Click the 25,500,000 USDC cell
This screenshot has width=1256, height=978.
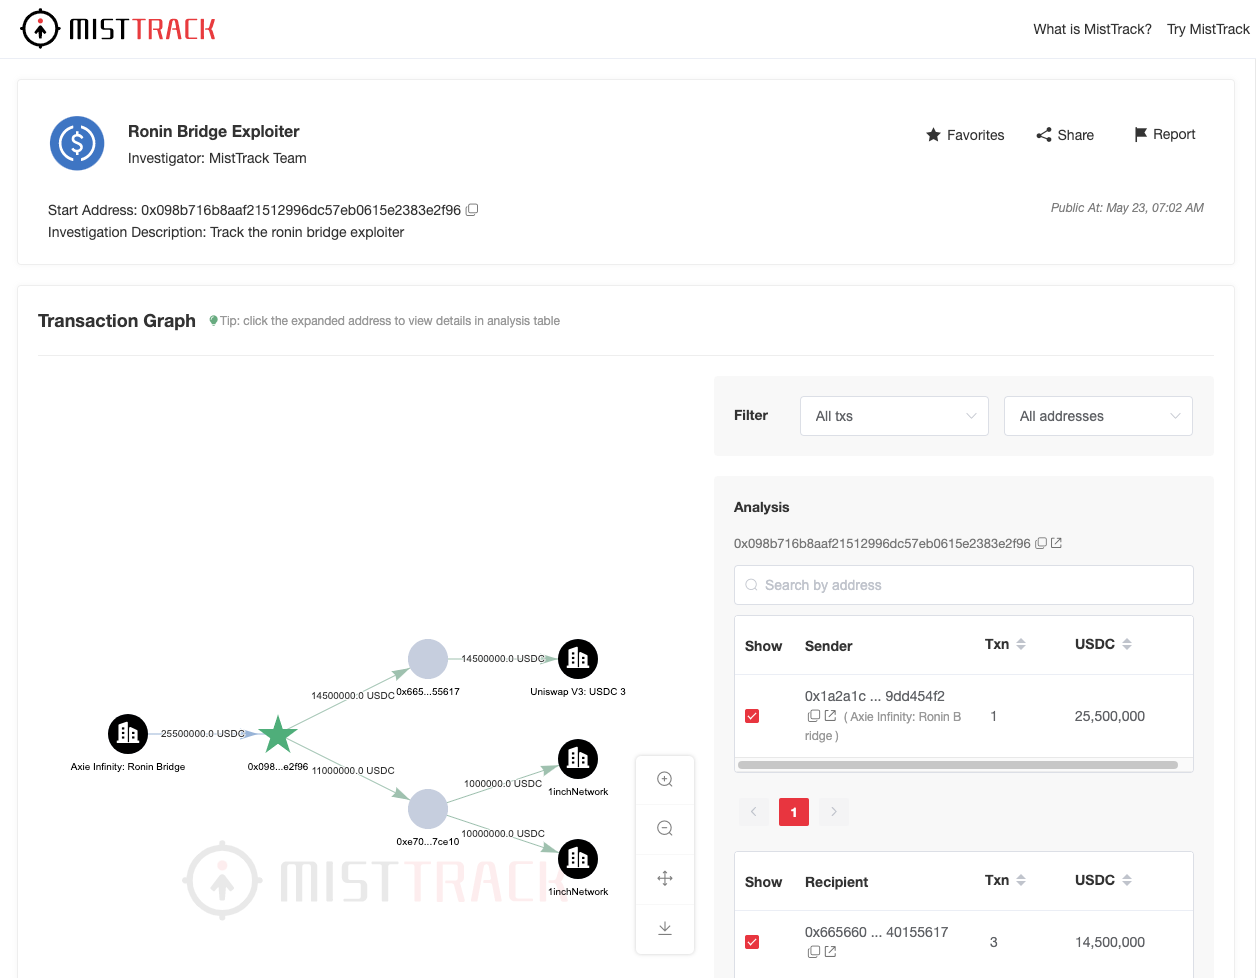[1110, 716]
